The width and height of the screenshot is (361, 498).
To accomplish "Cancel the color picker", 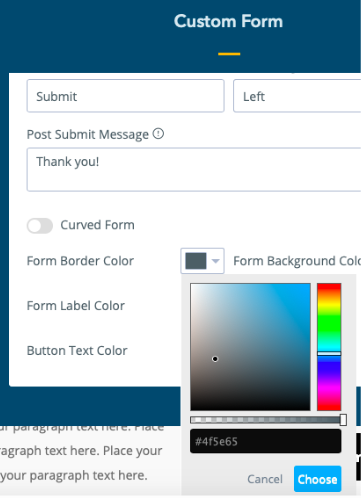I will [265, 479].
